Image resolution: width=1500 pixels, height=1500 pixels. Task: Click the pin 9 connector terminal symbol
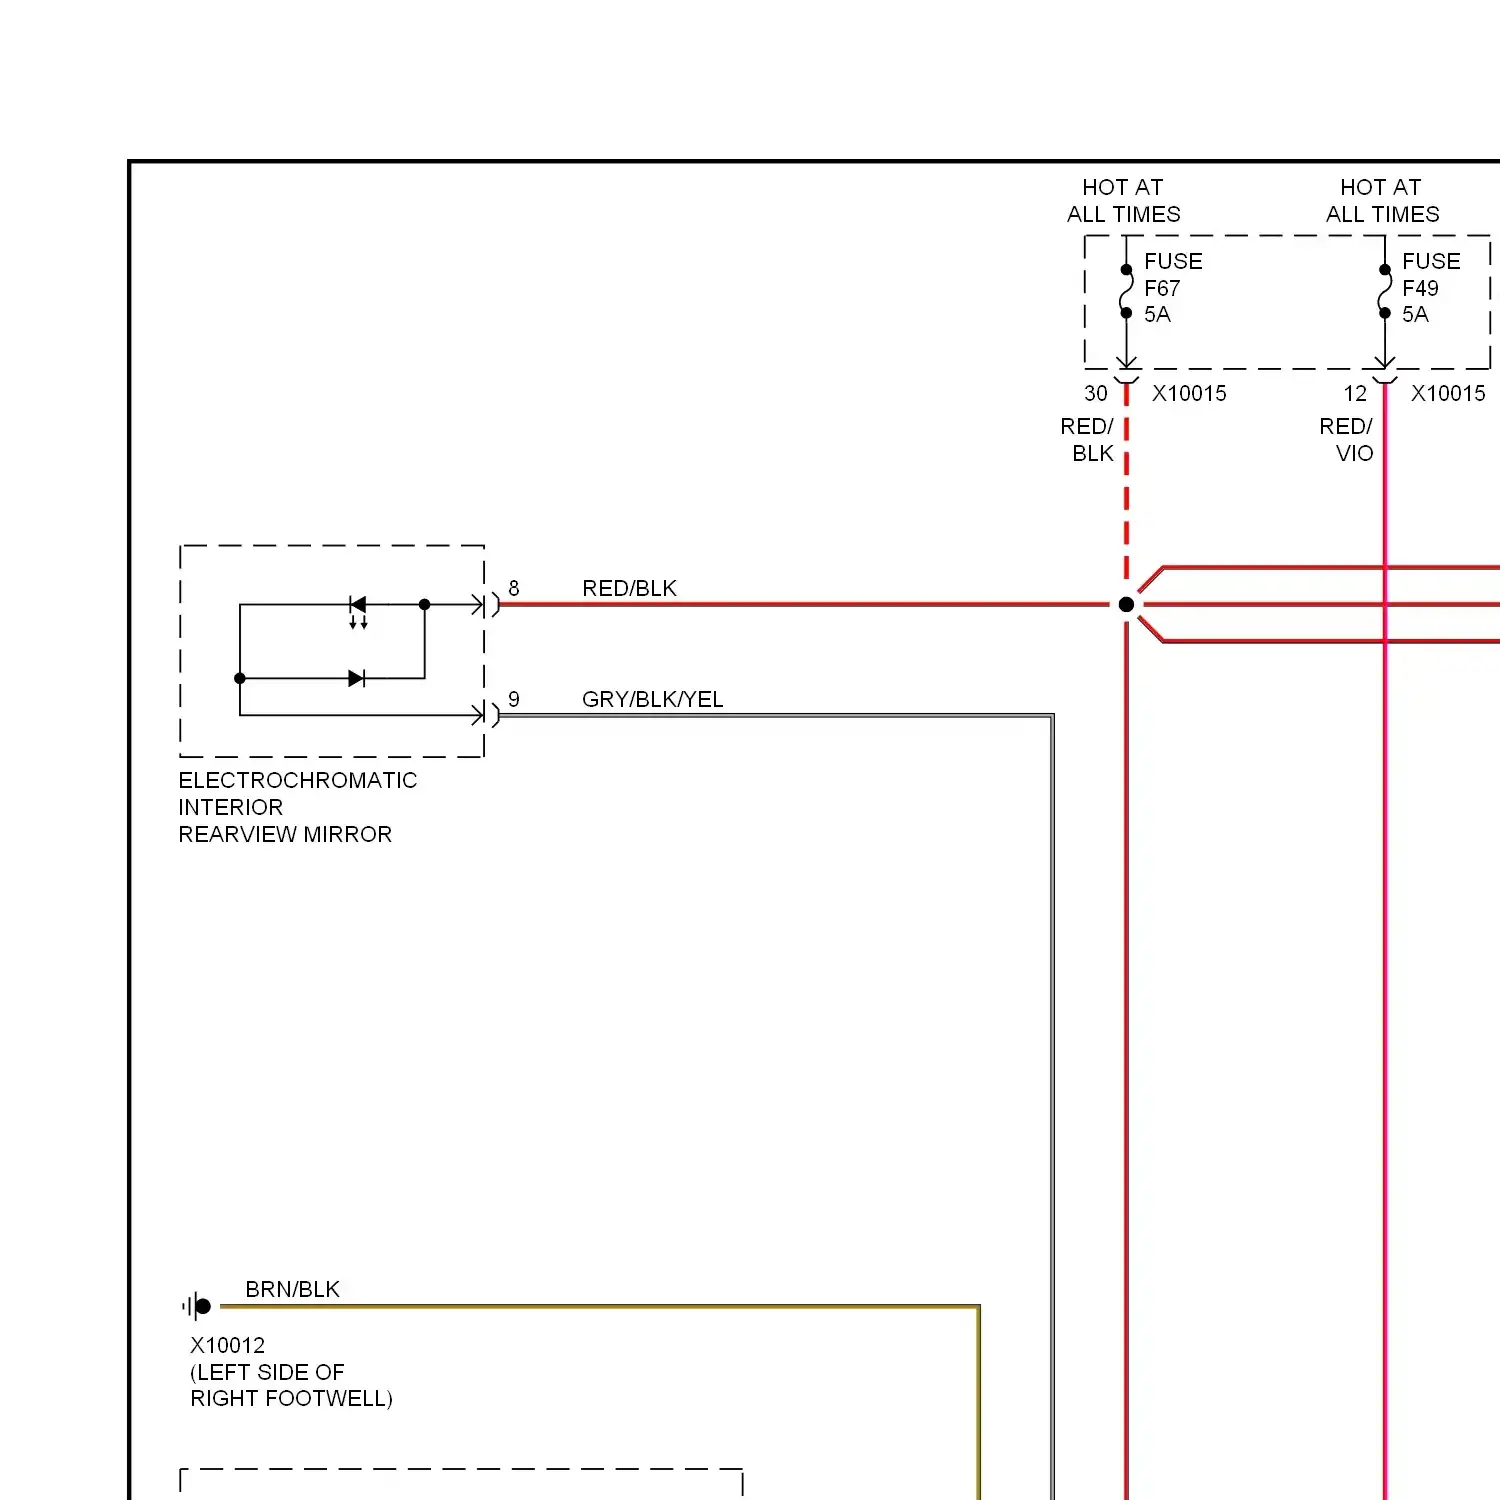[x=486, y=715]
